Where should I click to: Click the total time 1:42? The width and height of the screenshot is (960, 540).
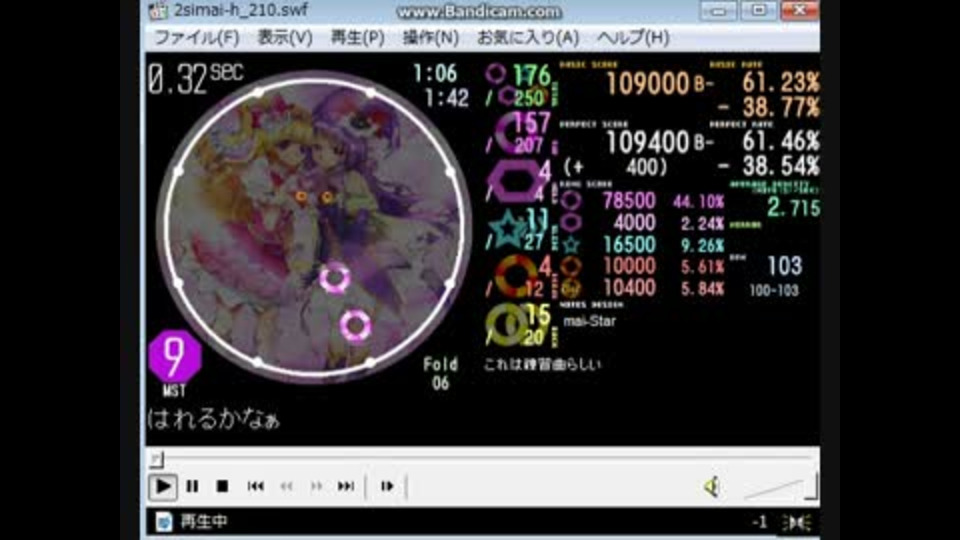[447, 98]
